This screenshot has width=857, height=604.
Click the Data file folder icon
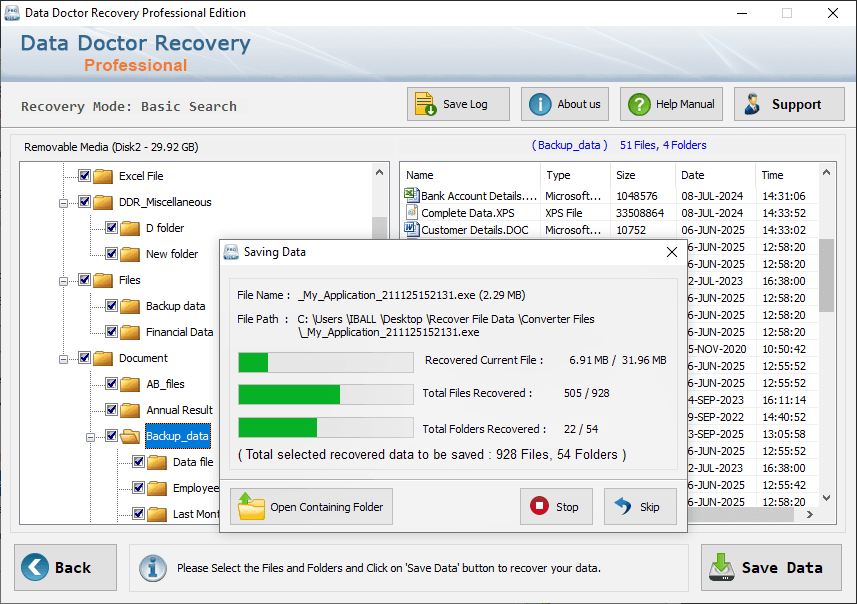click(x=157, y=462)
